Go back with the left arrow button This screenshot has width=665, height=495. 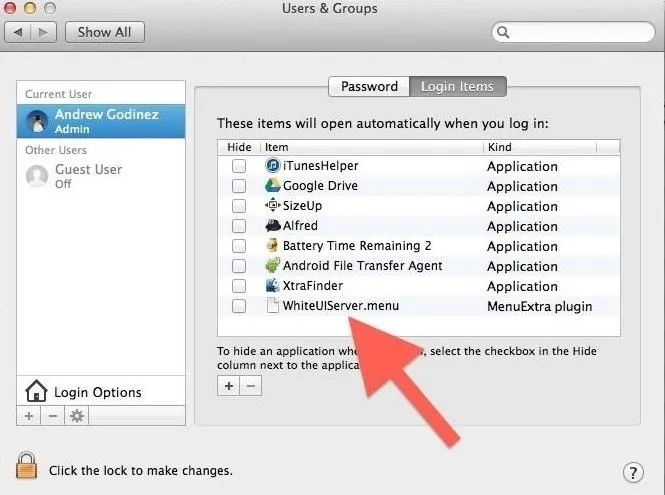[18, 32]
